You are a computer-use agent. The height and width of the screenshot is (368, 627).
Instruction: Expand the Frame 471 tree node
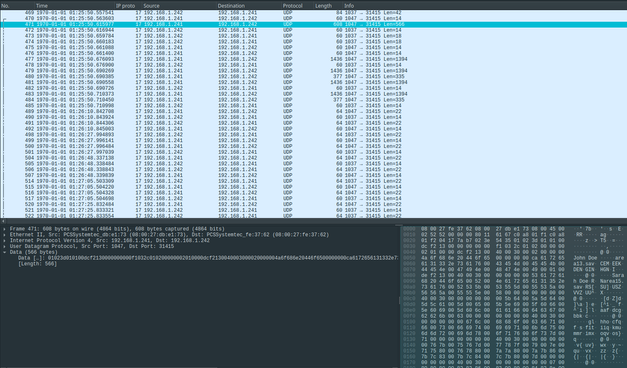(4, 229)
